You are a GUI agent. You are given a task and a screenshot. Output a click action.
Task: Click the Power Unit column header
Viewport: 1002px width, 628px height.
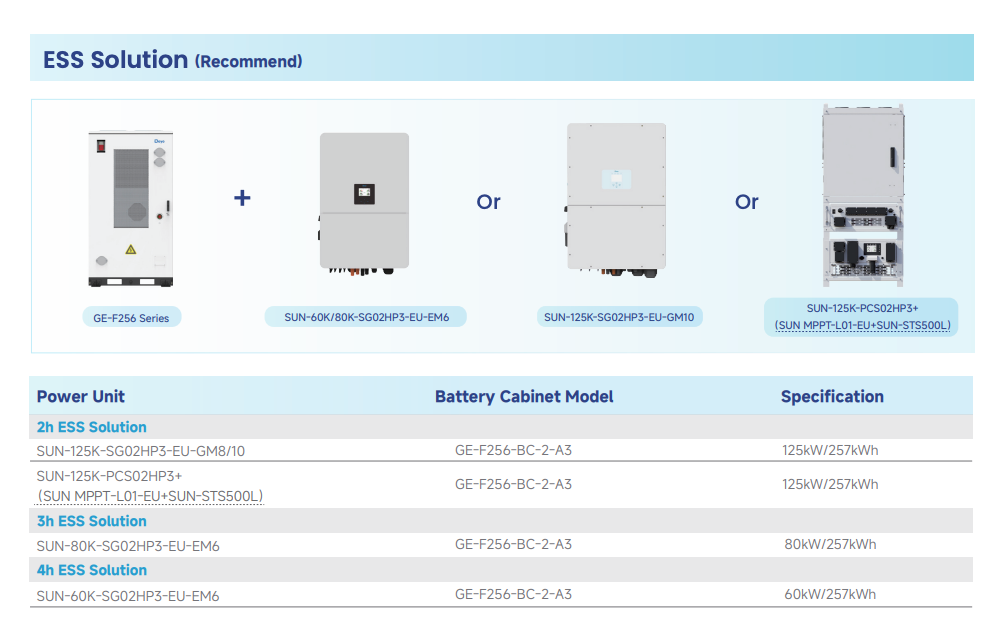tap(81, 396)
